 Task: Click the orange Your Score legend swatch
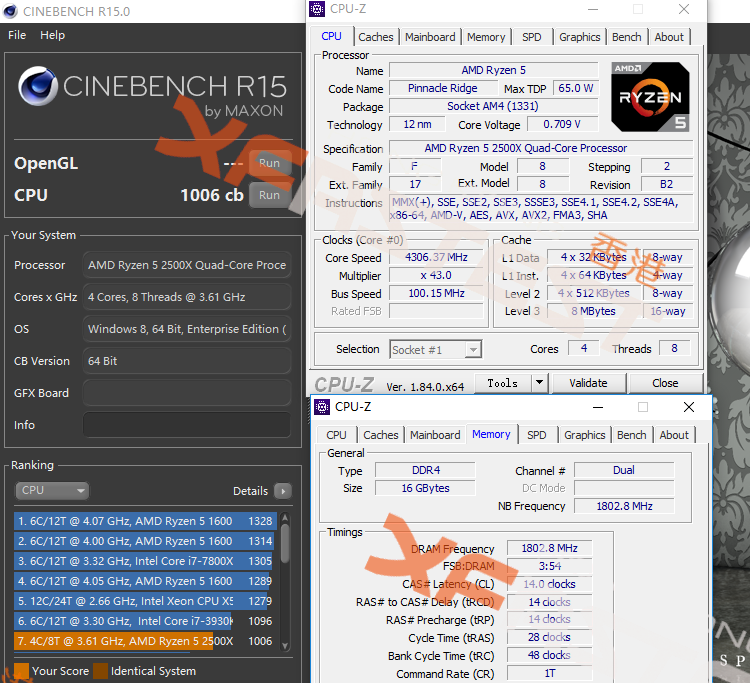pyautogui.click(x=22, y=671)
